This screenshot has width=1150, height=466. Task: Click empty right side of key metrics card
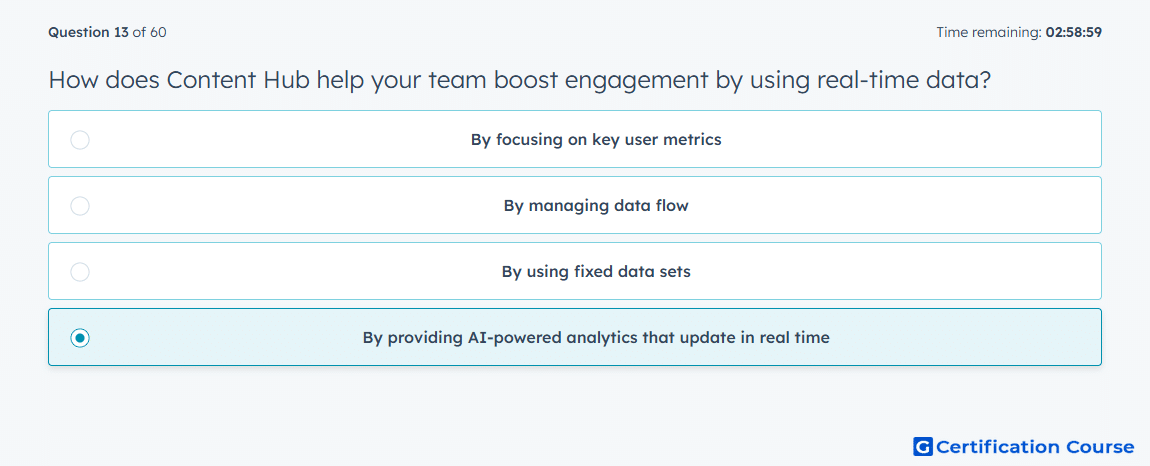tap(953, 139)
